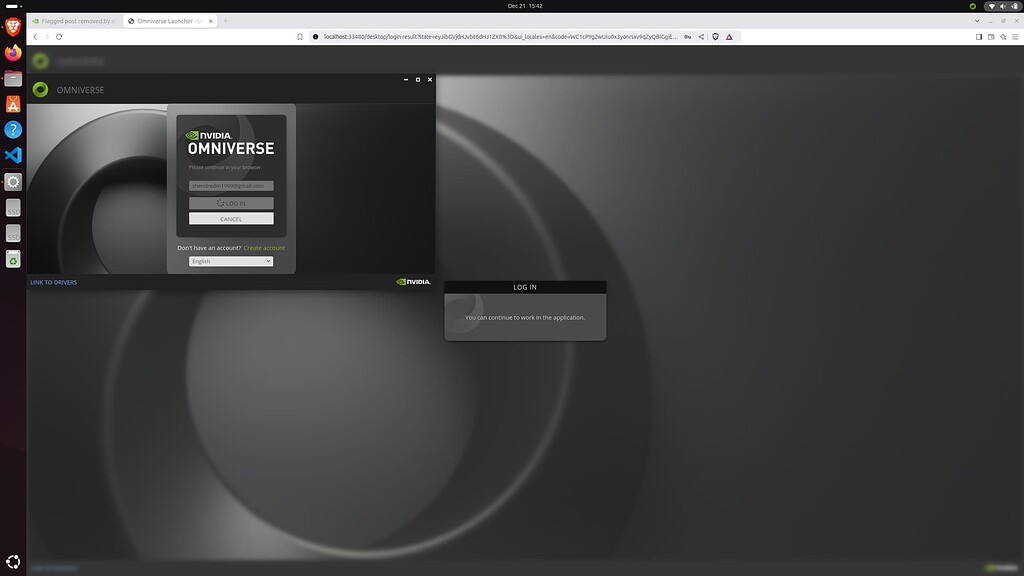The height and width of the screenshot is (576, 1024).
Task: Launch Firefox from the Ubuntu dock
Action: tap(13, 54)
